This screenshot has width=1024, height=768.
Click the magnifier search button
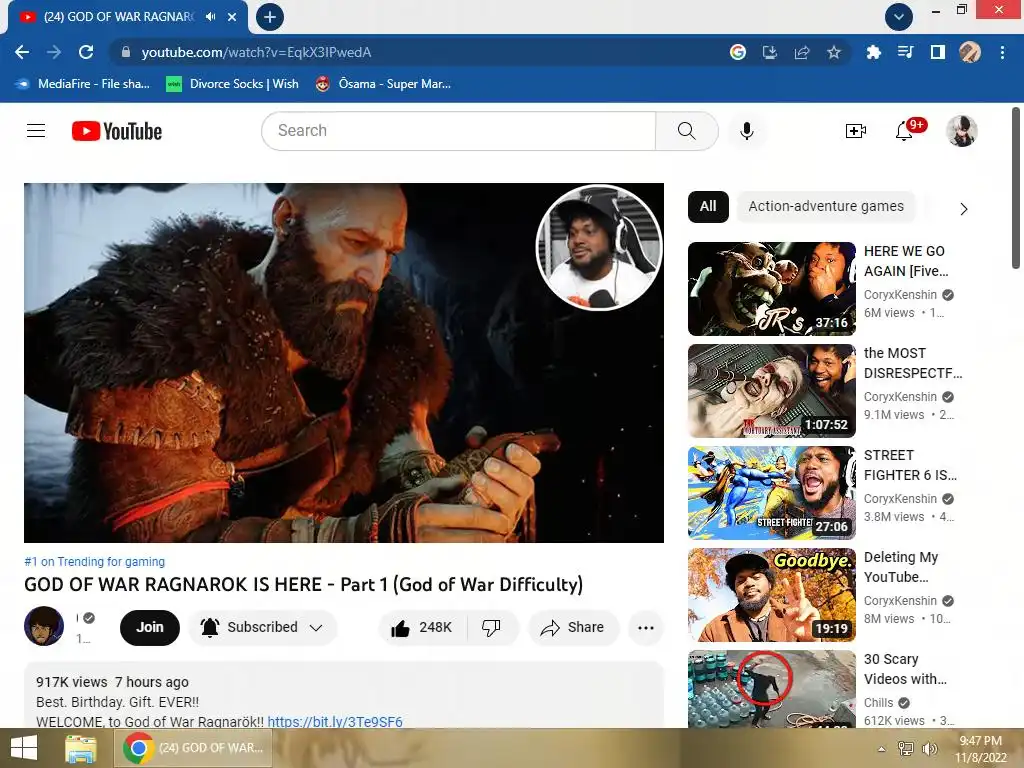click(686, 131)
